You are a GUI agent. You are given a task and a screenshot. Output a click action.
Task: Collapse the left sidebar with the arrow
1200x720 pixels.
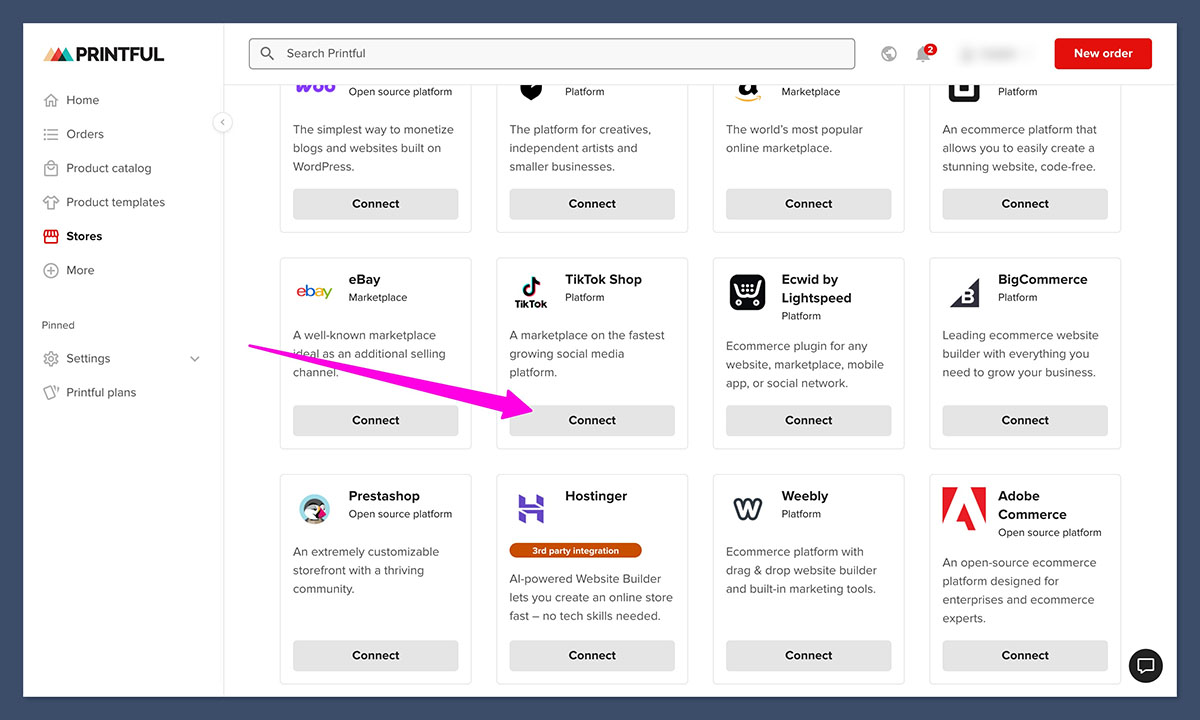(223, 122)
